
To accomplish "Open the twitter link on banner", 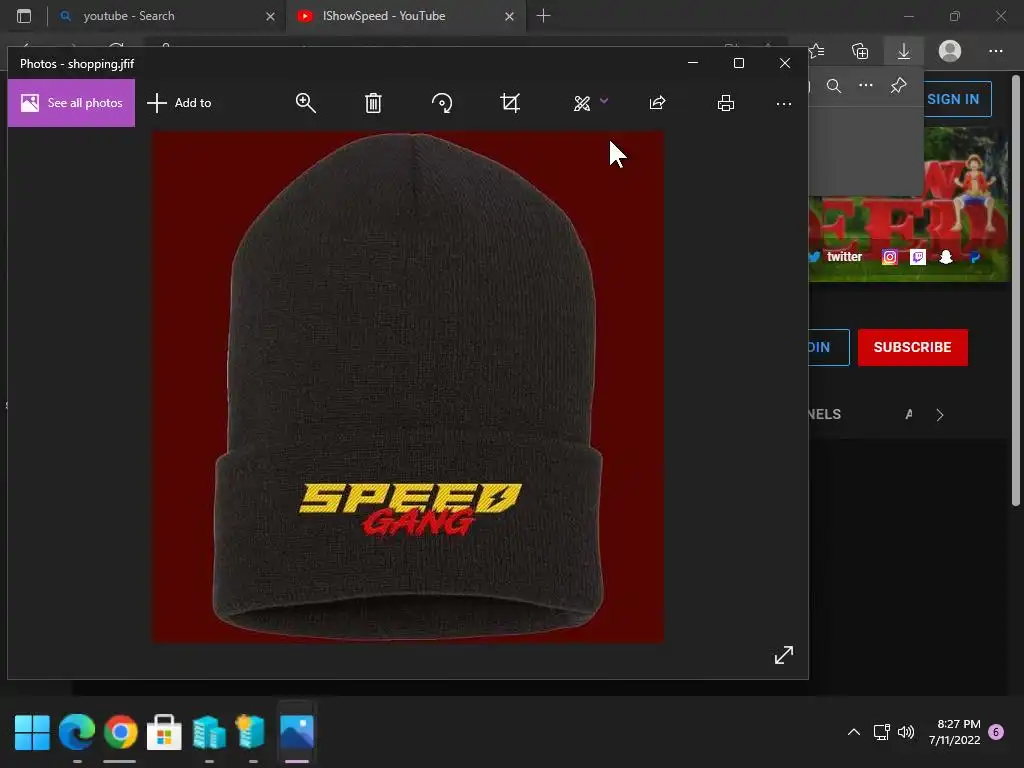I will click(x=836, y=257).
